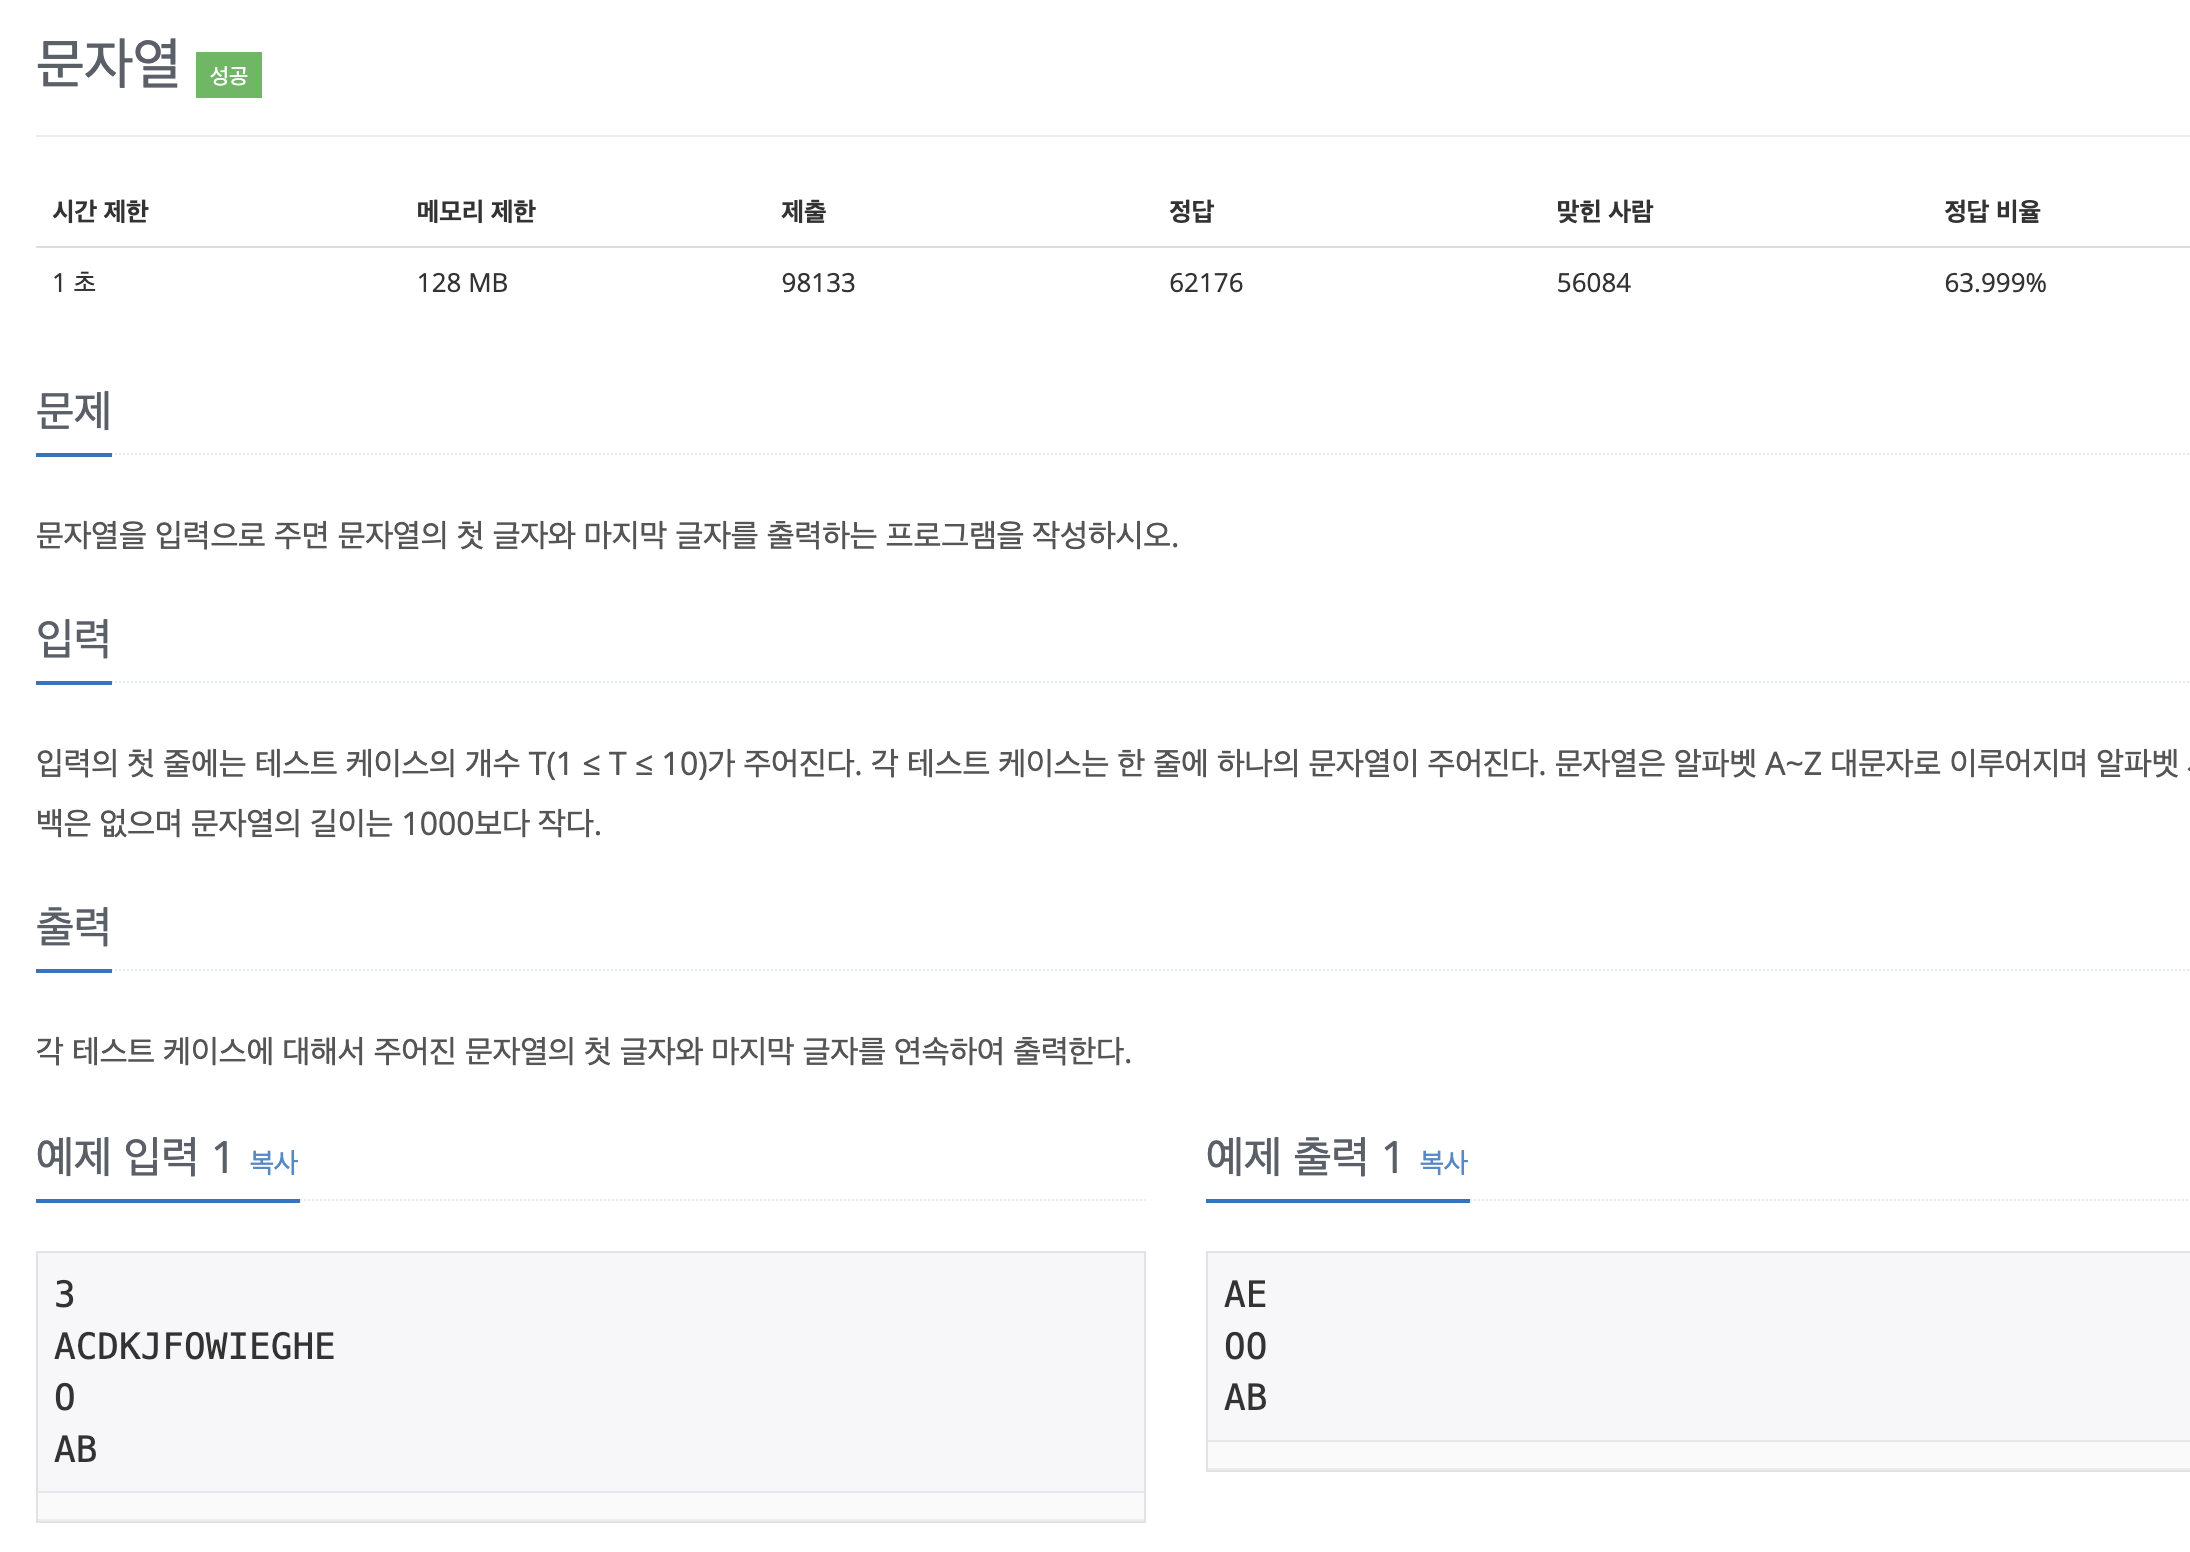This screenshot has height=1552, width=2190.
Task: Select the 메모리 제한 column header
Action: [x=476, y=211]
